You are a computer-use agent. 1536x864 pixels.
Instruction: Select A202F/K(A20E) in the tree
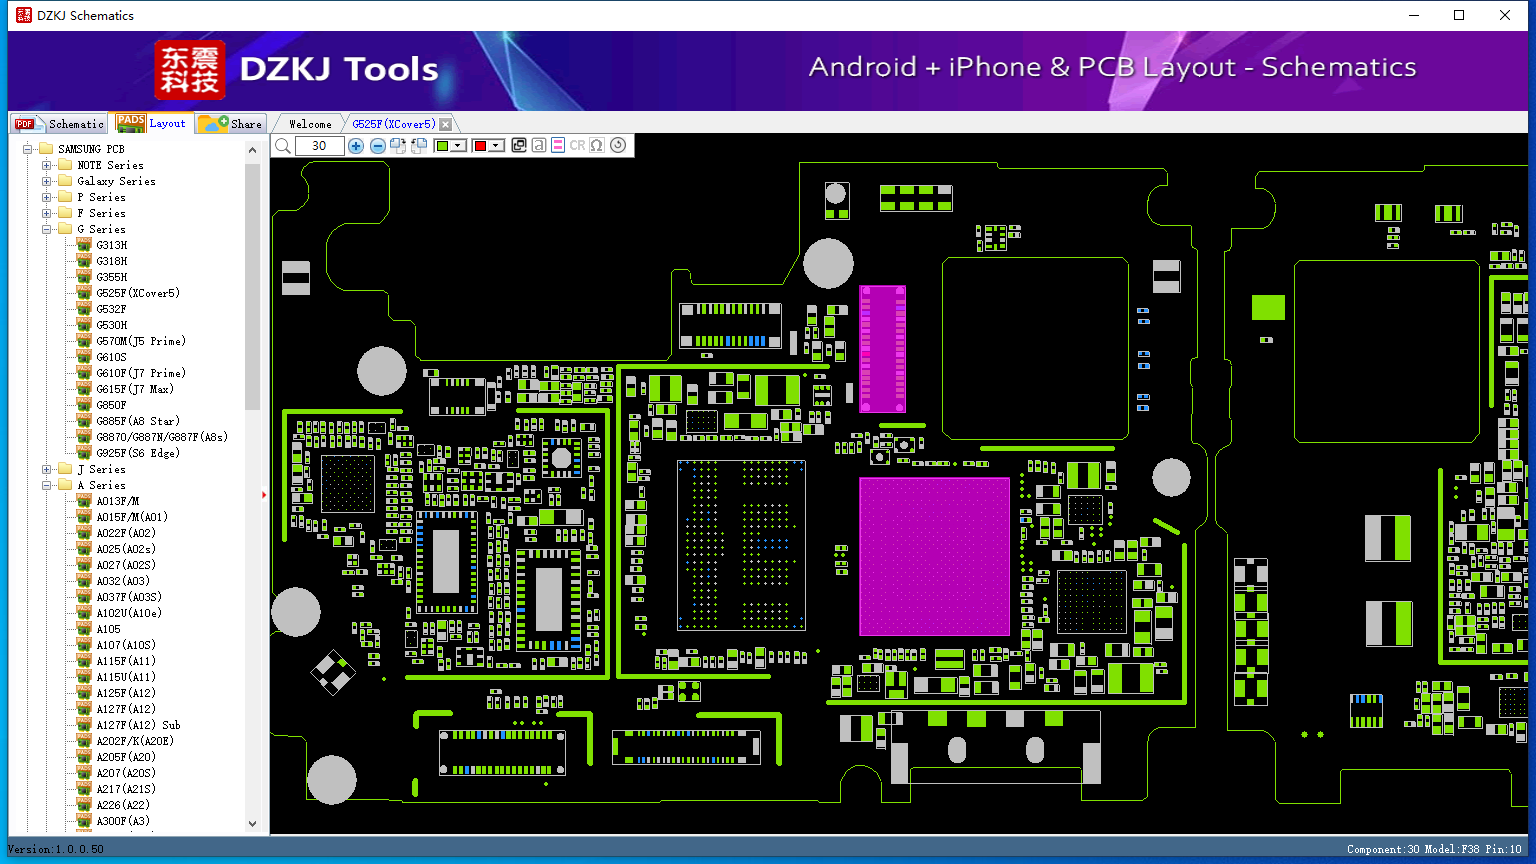click(x=135, y=741)
